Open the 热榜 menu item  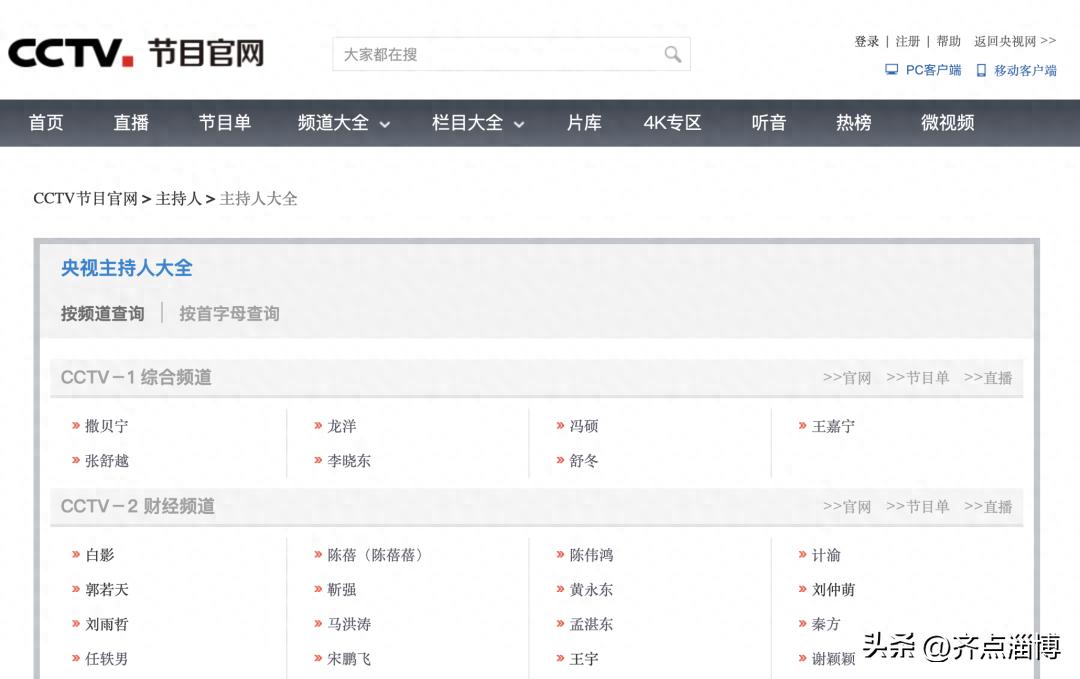[852, 123]
